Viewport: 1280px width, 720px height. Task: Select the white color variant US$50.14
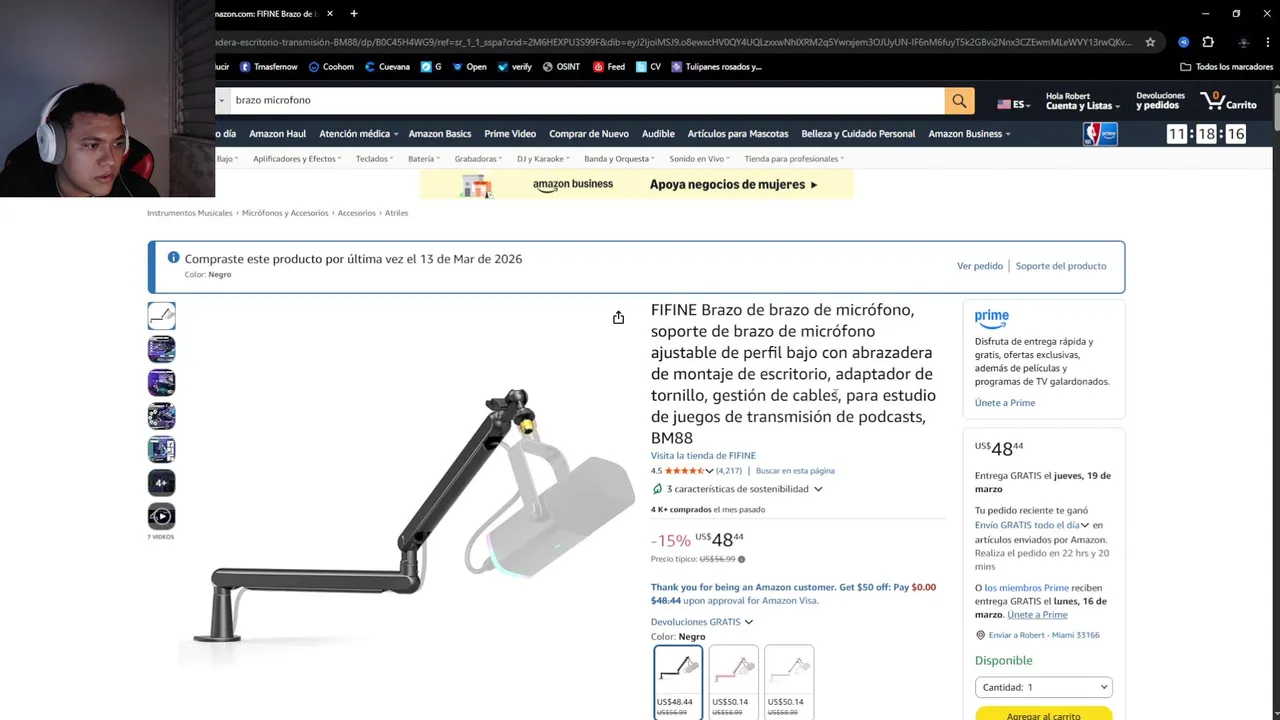789,682
